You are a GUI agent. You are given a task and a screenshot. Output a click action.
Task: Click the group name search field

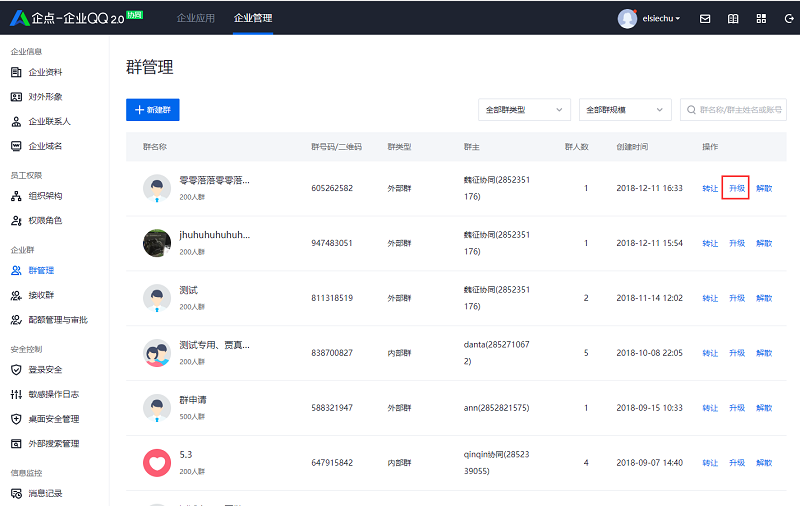coord(738,109)
